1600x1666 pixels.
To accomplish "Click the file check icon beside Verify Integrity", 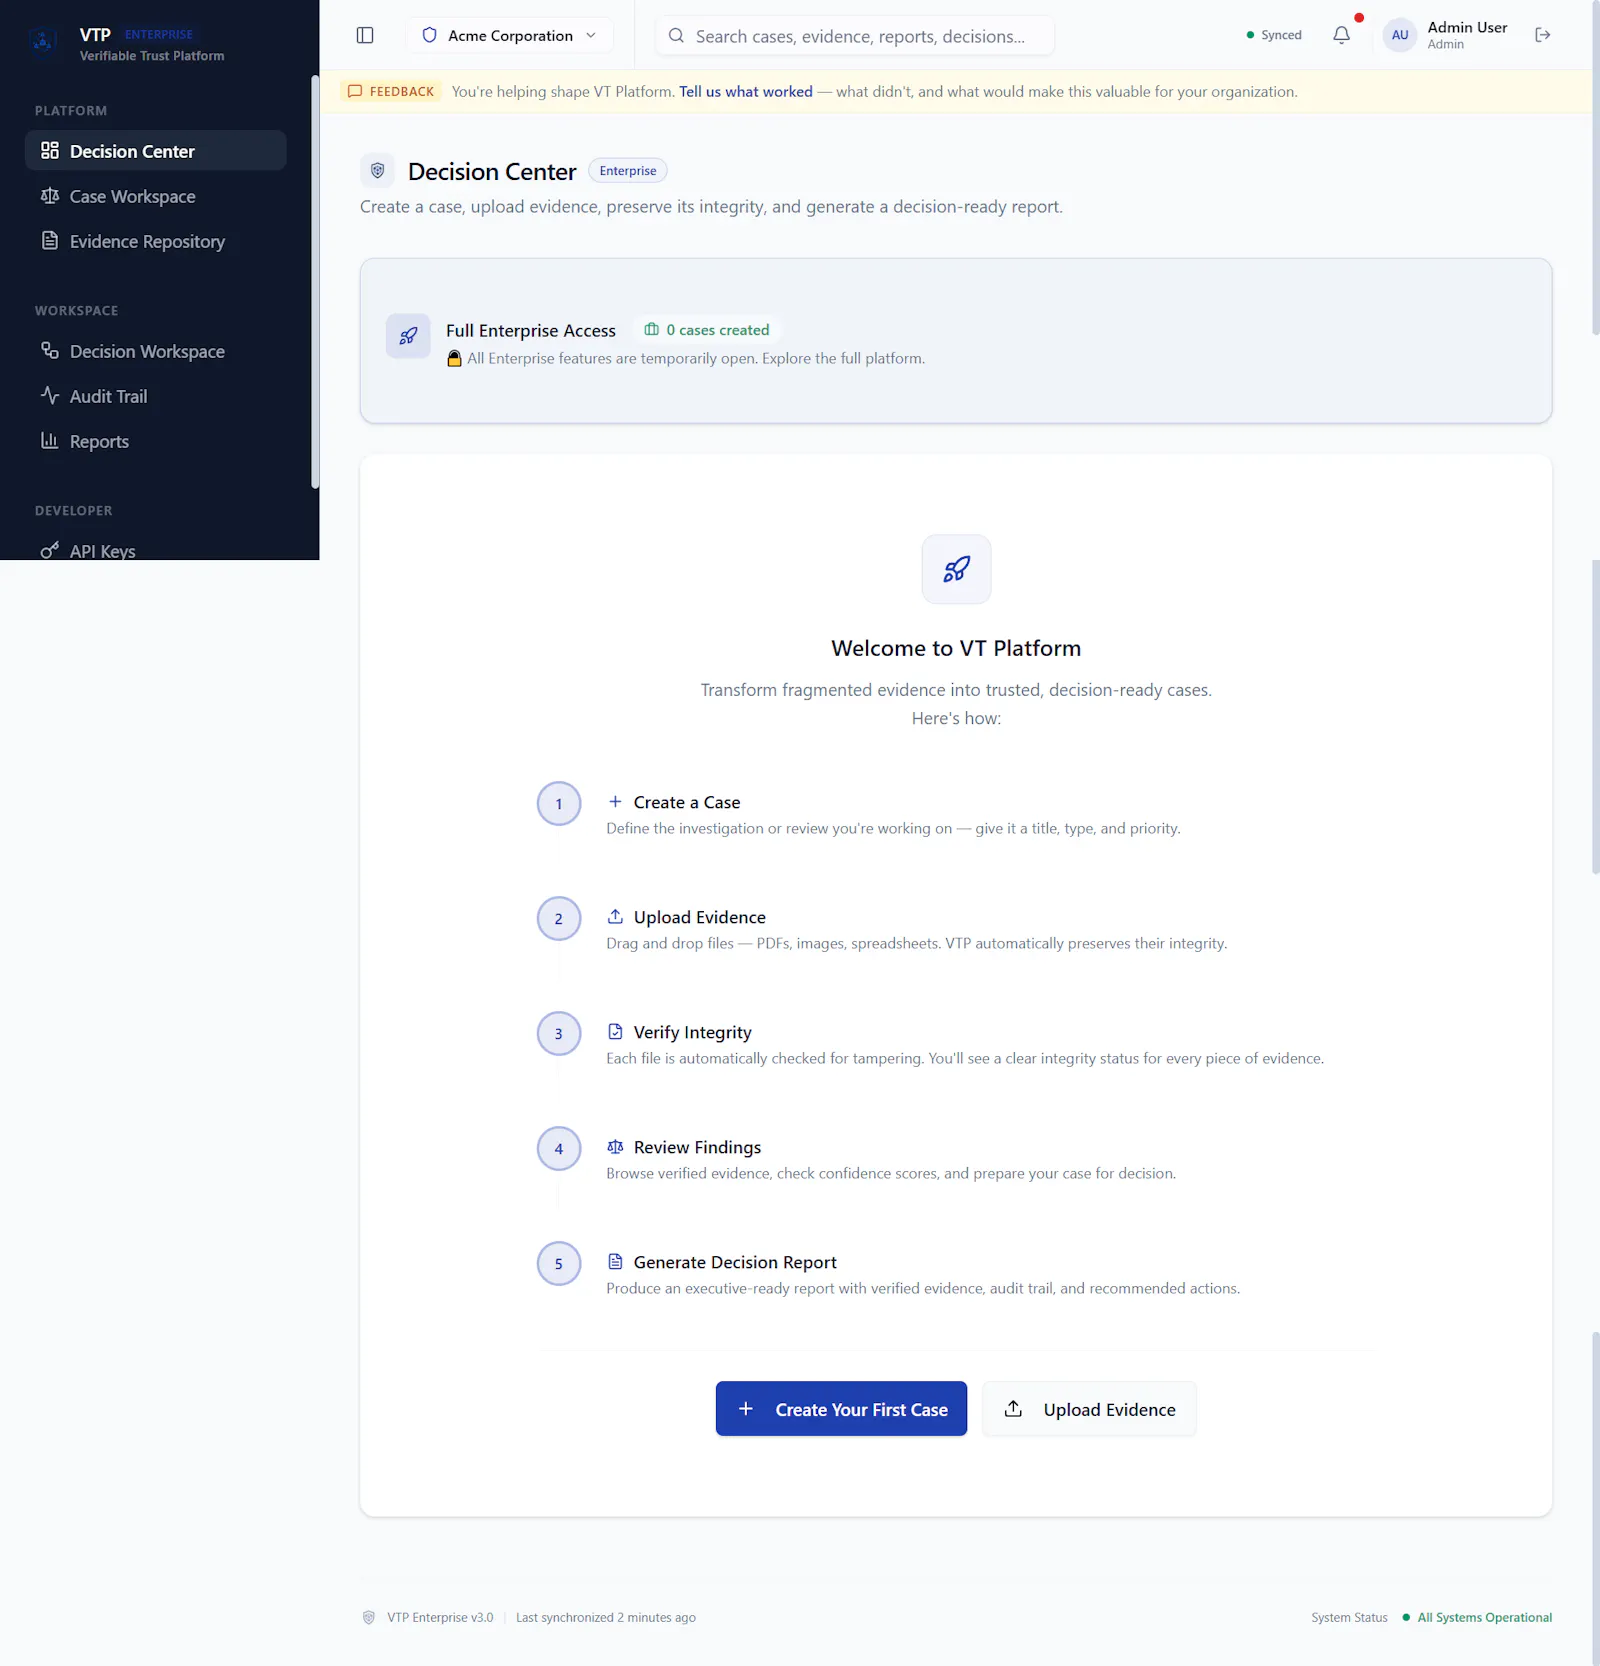I will pos(615,1032).
